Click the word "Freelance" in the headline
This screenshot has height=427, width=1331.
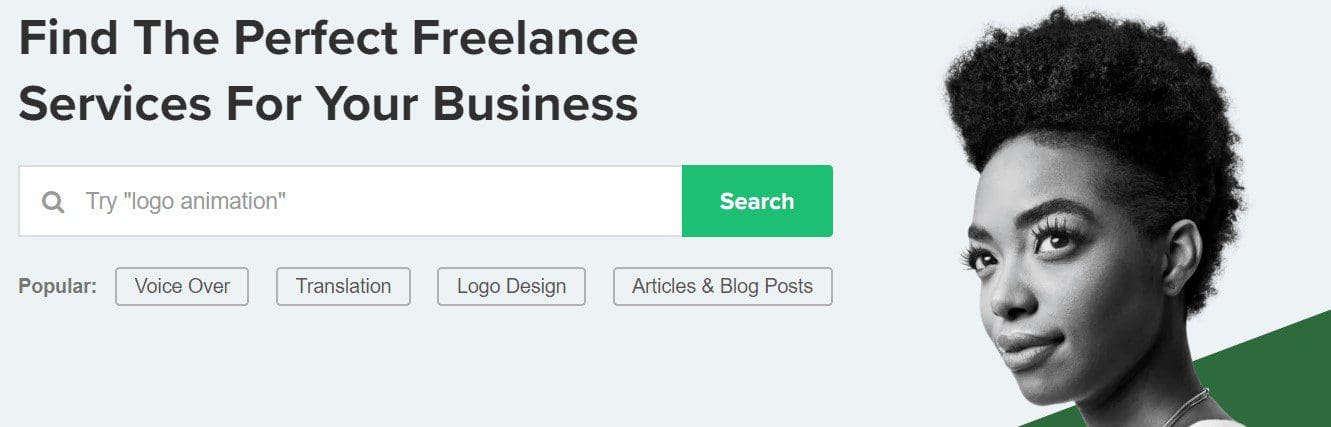527,39
